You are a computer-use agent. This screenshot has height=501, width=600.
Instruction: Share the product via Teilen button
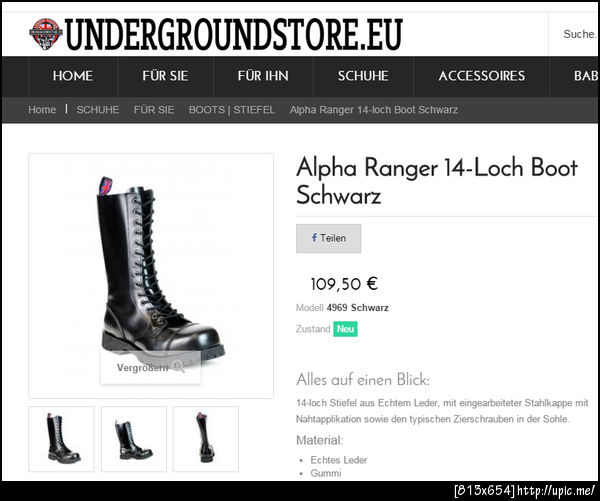click(x=328, y=238)
